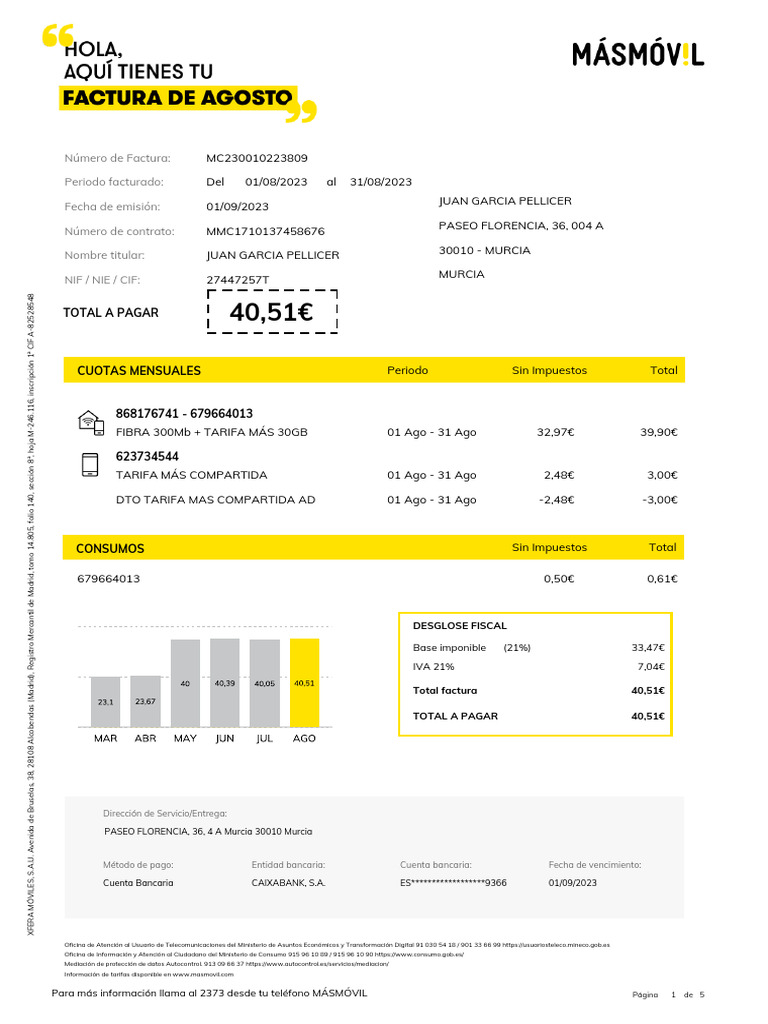This screenshot has height=1024, width=768.
Task: Click the 0,50€ consumption pre-tax amount
Action: tap(559, 579)
